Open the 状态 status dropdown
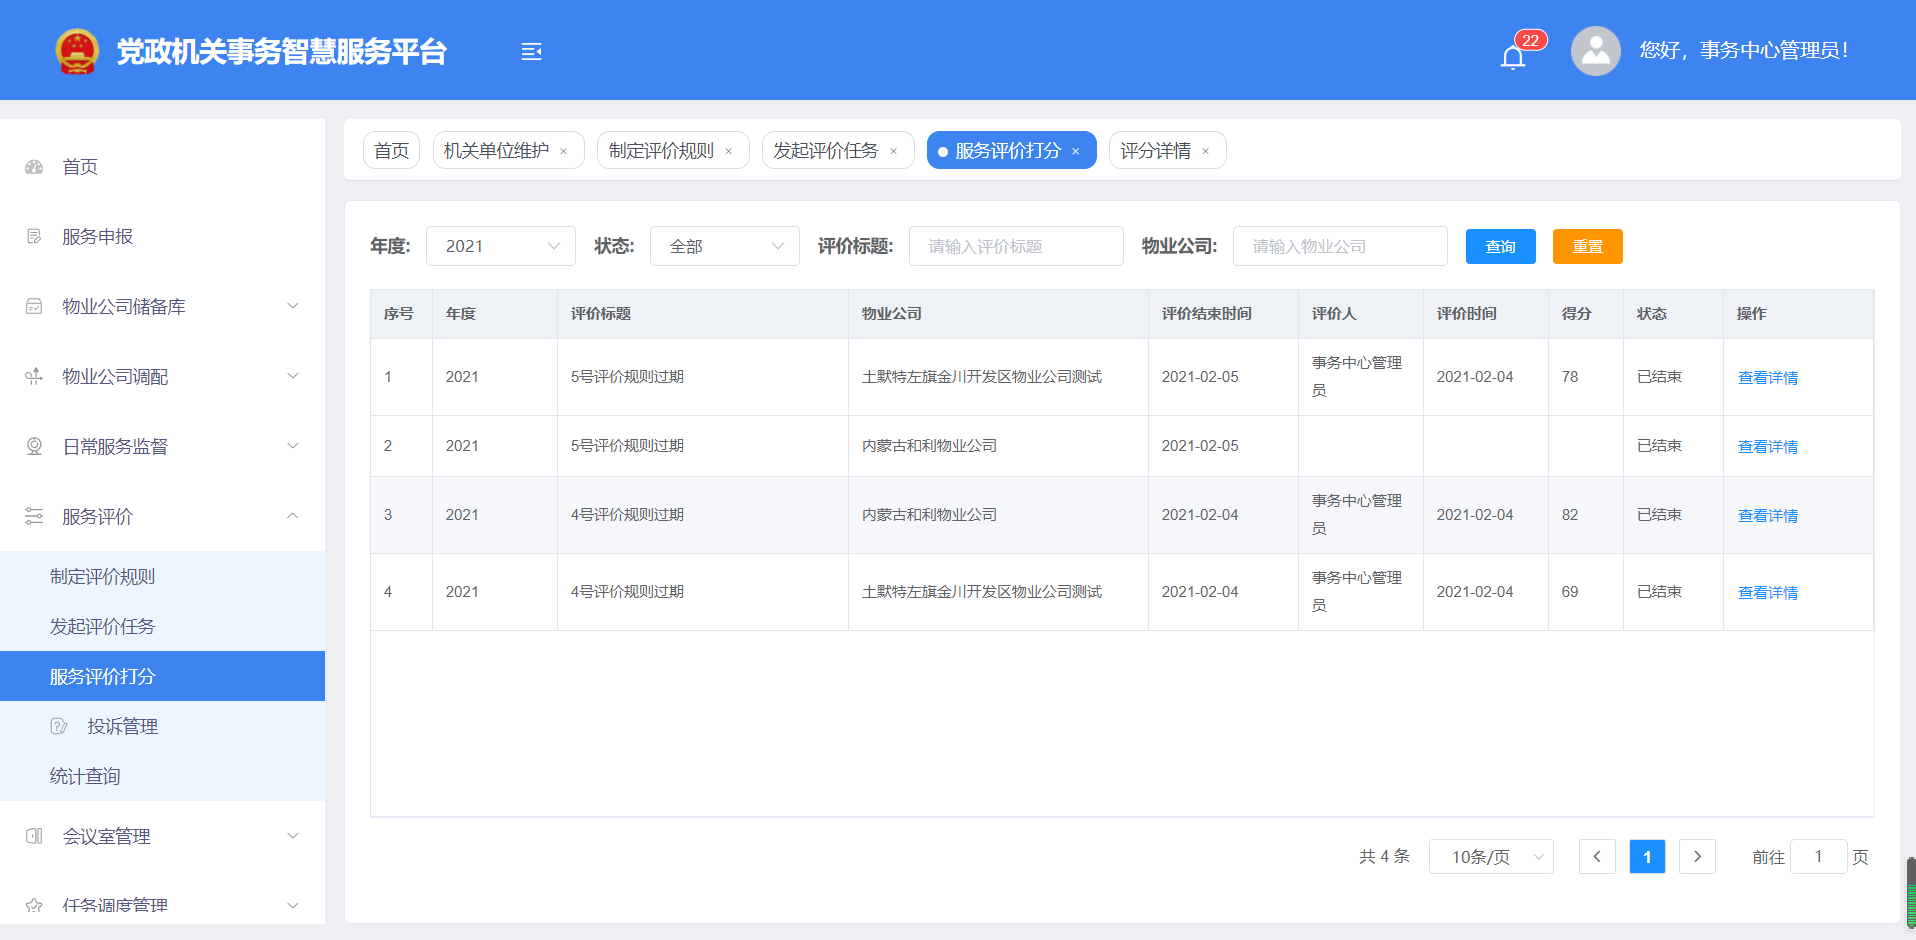The height and width of the screenshot is (940, 1916). point(724,246)
